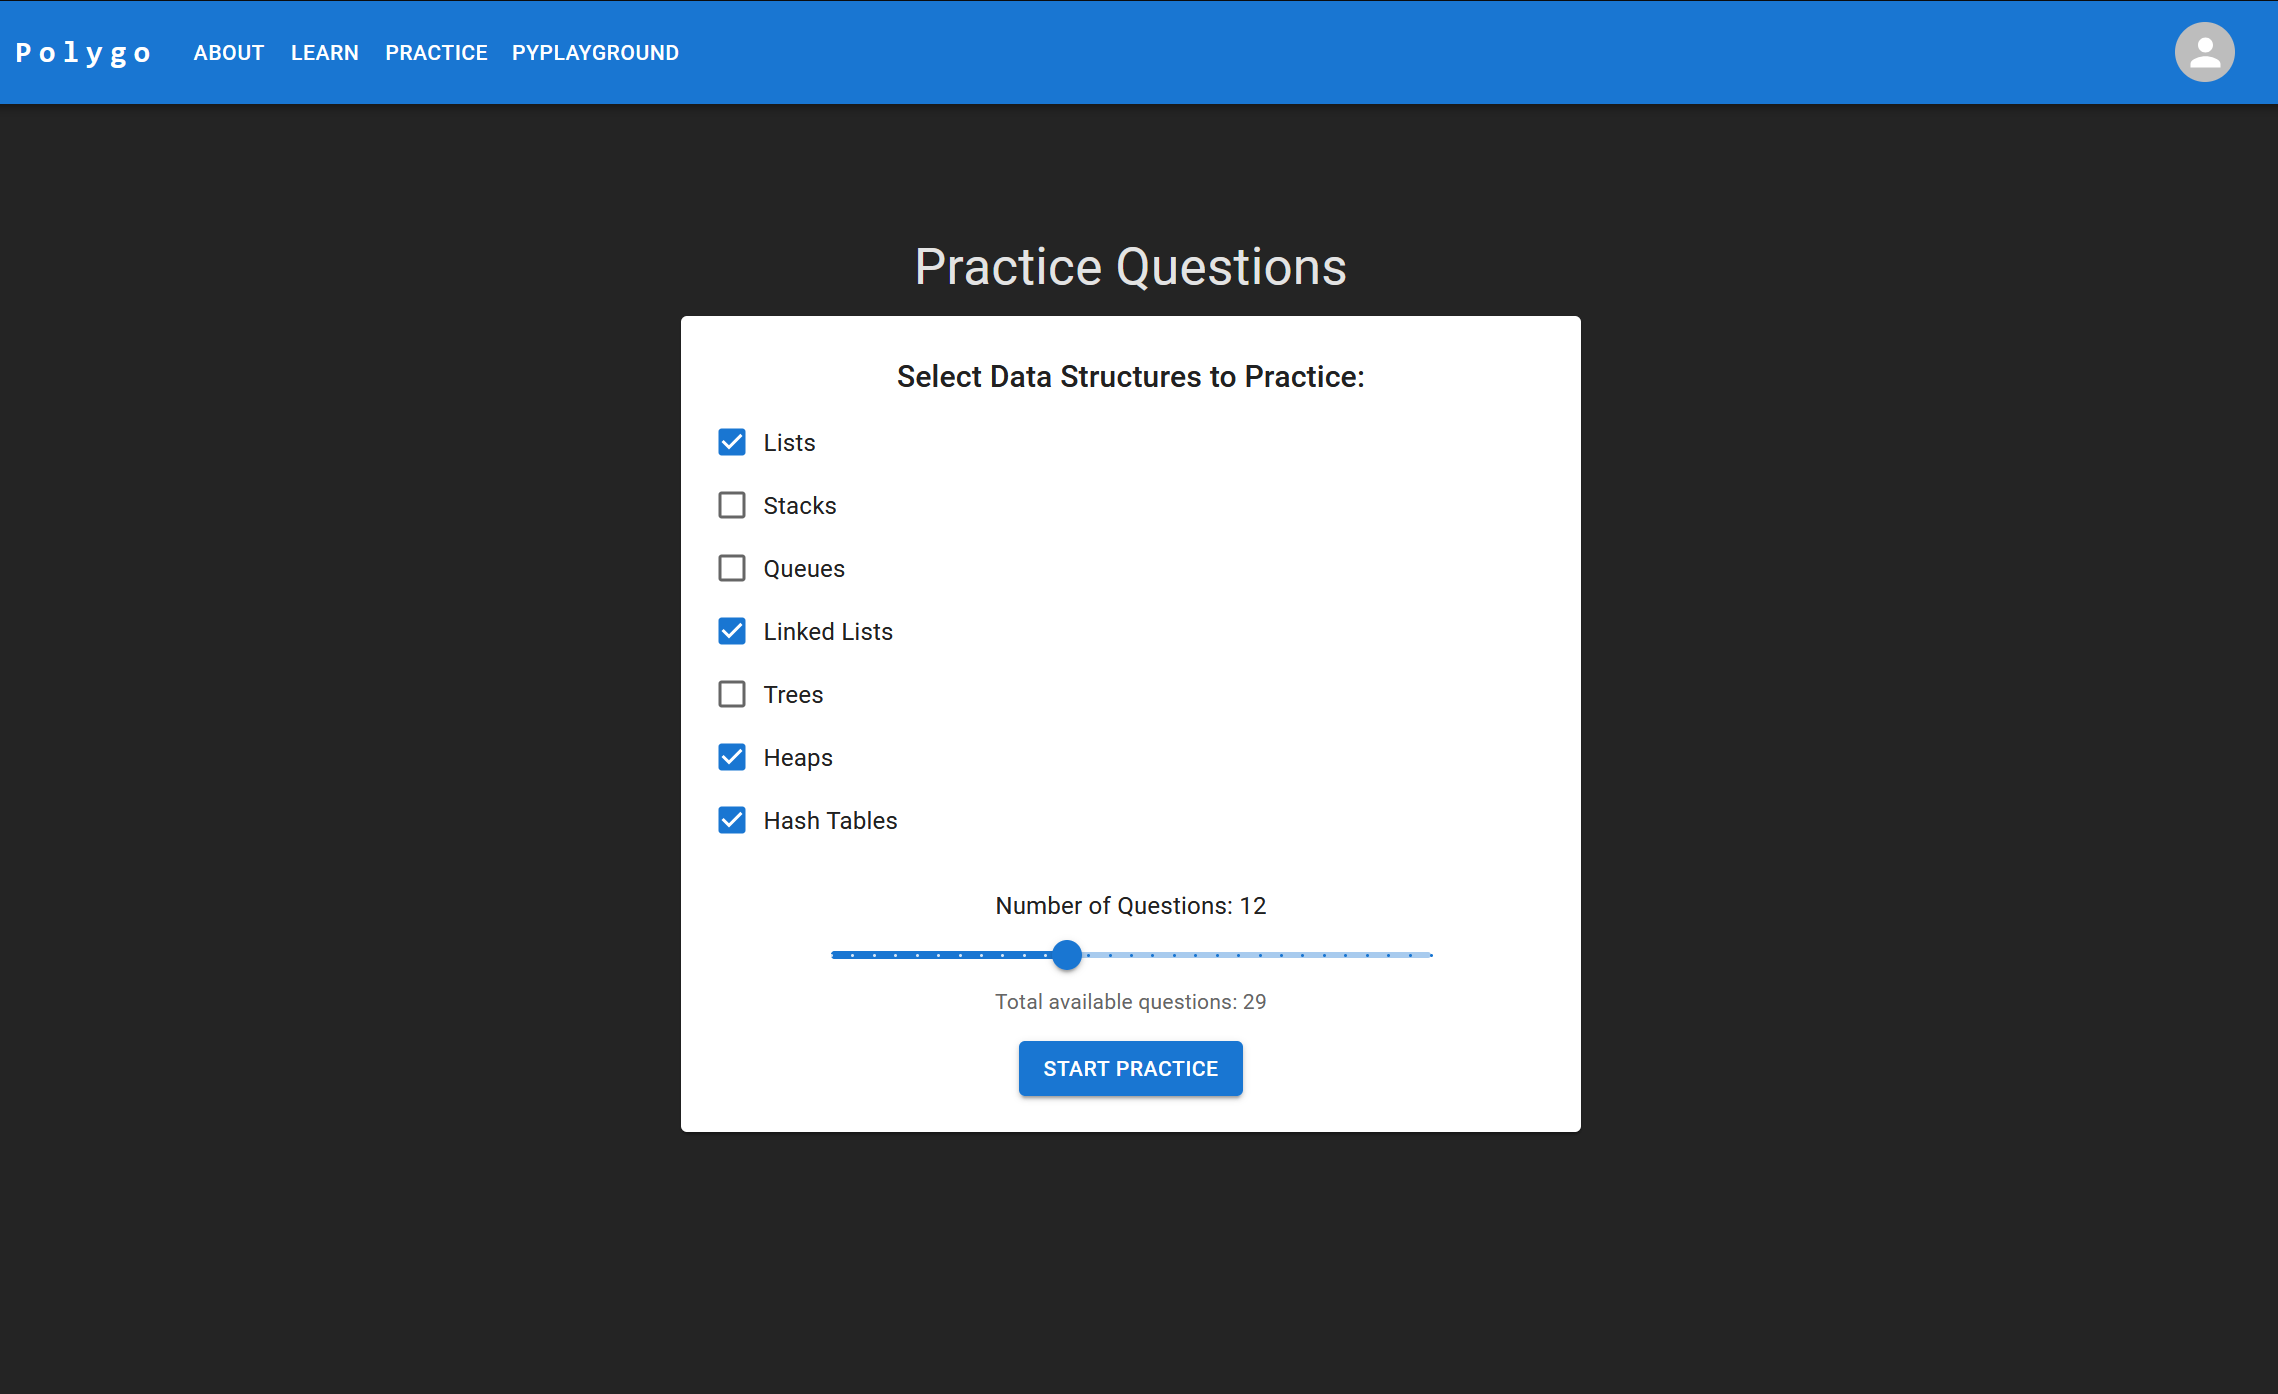Click the Stacks label text
The width and height of the screenshot is (2278, 1394).
[799, 506]
